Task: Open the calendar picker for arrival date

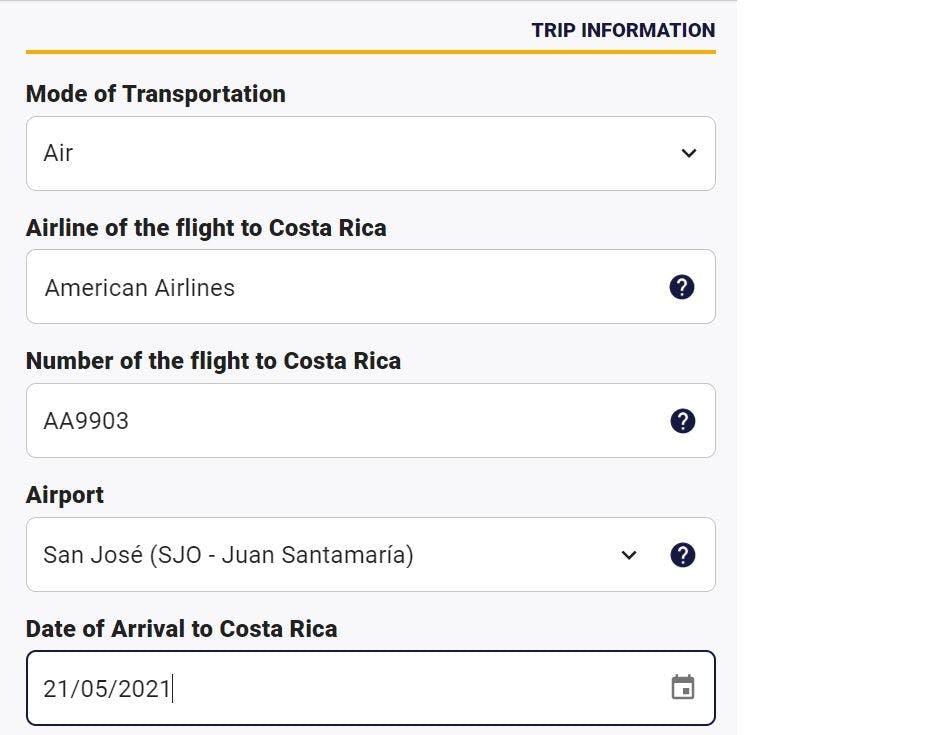Action: click(x=683, y=688)
